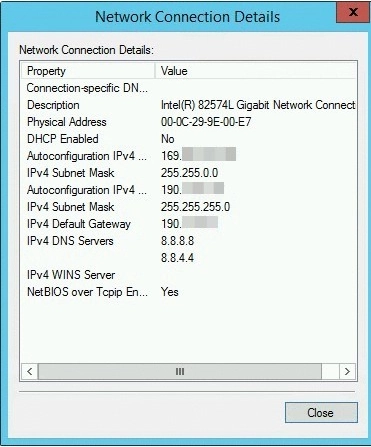Select the DHCP Enabled row

point(189,139)
